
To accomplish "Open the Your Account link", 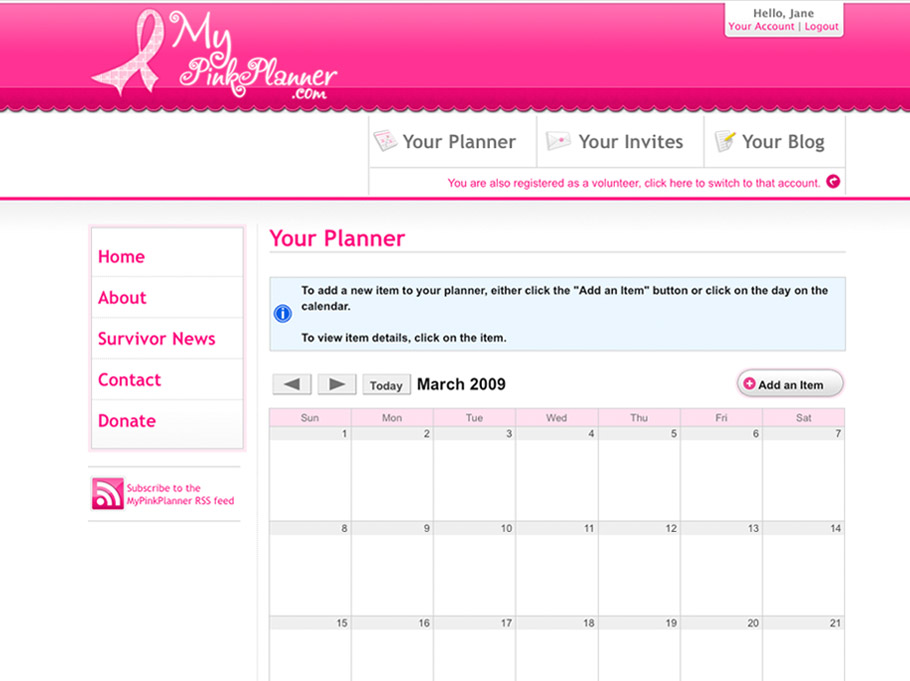I will [761, 27].
